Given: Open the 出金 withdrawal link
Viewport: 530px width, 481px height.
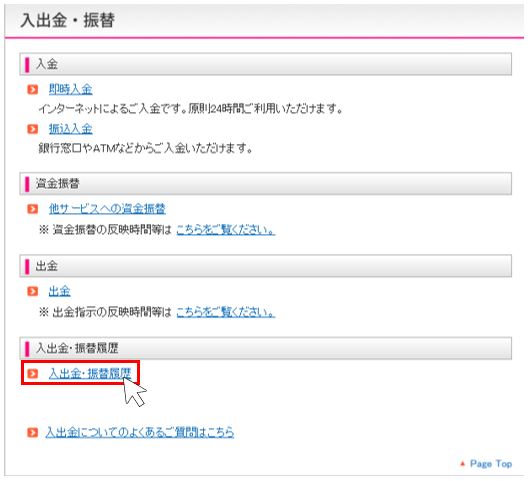Looking at the screenshot, I should pos(59,291).
